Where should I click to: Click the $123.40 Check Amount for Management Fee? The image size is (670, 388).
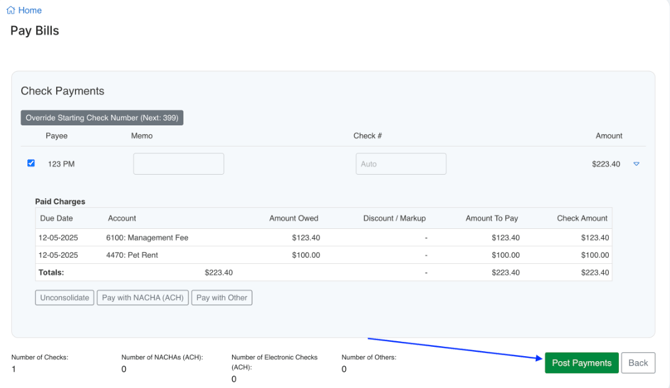[x=595, y=238]
